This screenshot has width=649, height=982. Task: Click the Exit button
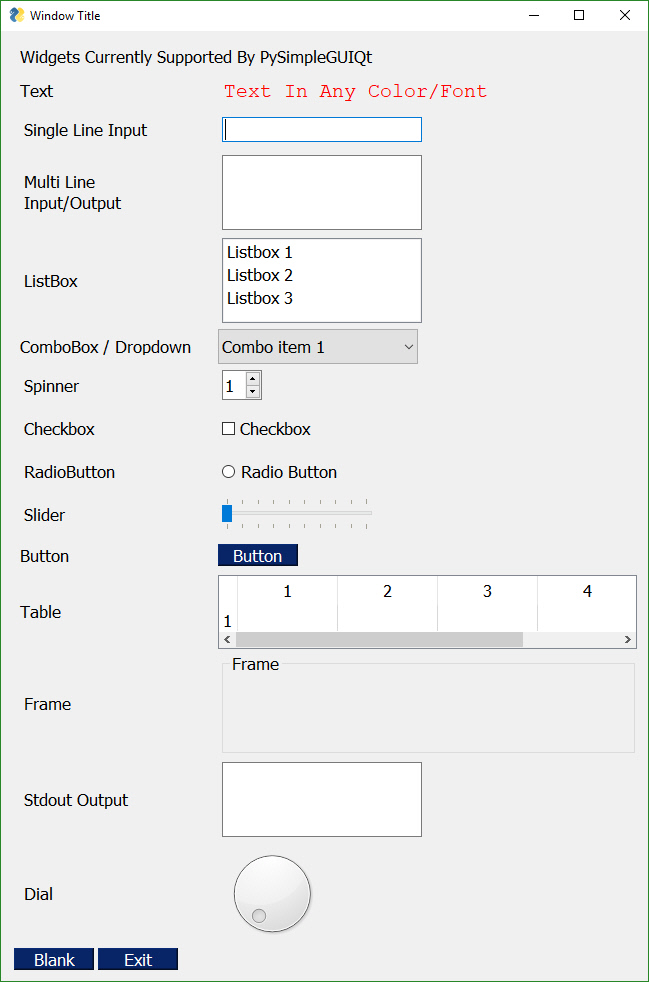click(x=138, y=959)
